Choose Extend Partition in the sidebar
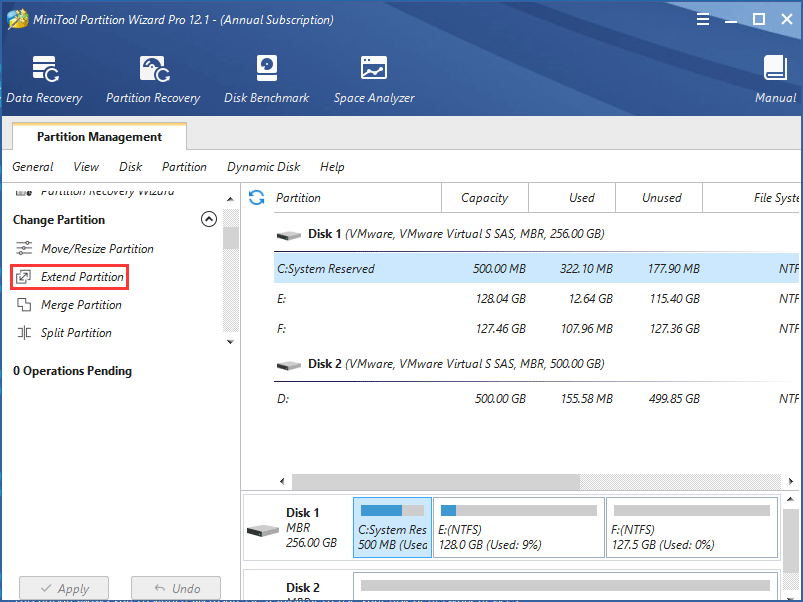The image size is (803, 602). (x=82, y=277)
